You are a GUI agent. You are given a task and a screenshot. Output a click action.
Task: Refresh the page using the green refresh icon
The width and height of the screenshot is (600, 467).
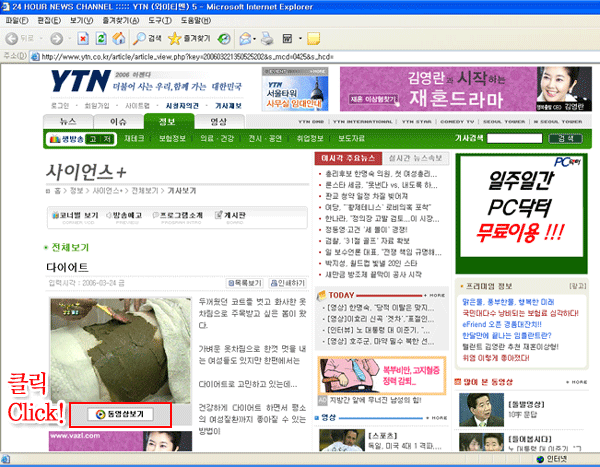(101, 38)
